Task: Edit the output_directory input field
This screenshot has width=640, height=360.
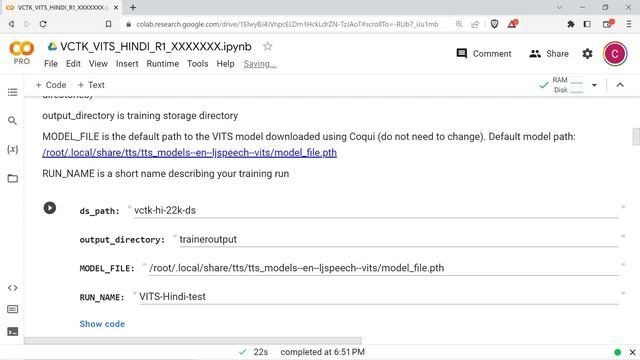Action: [x=398, y=239]
